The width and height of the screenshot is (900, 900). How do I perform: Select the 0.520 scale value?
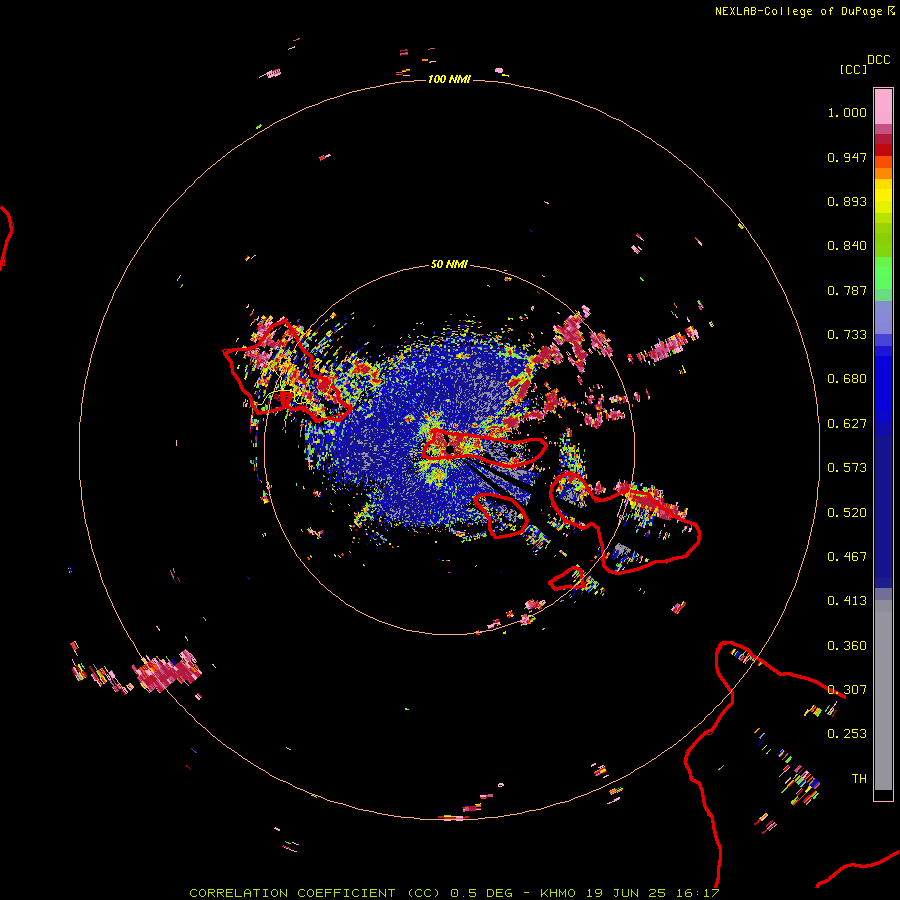click(x=847, y=513)
